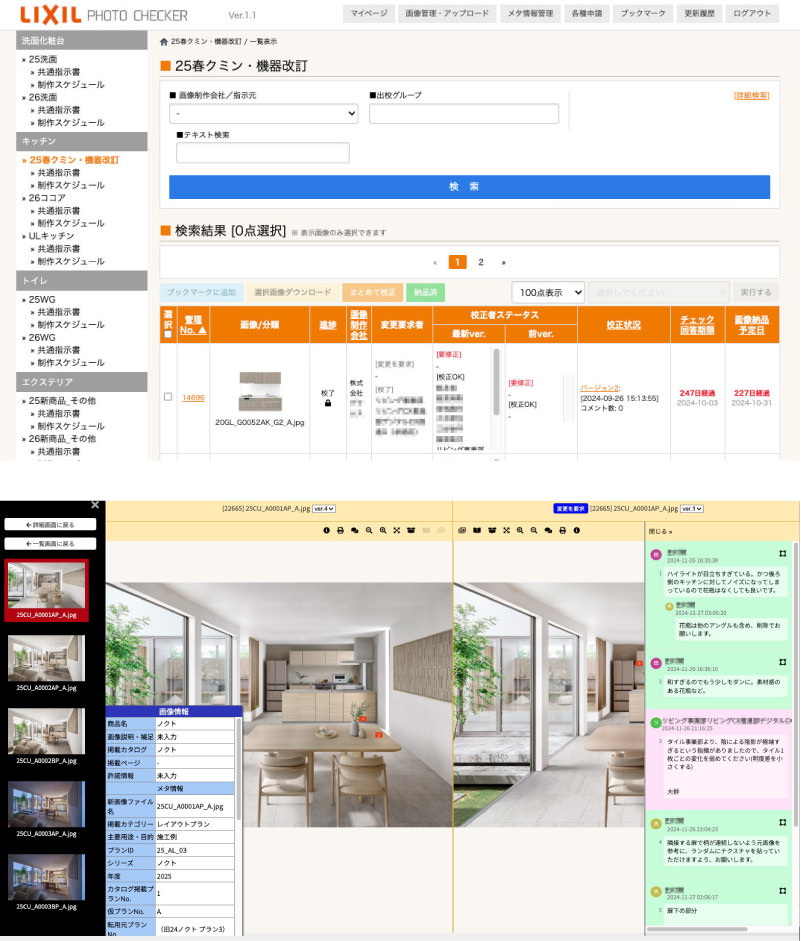Image resolution: width=801 pixels, height=941 pixels.
Task: Open comments via left viewer speech-bubble icon
Action: point(355,530)
